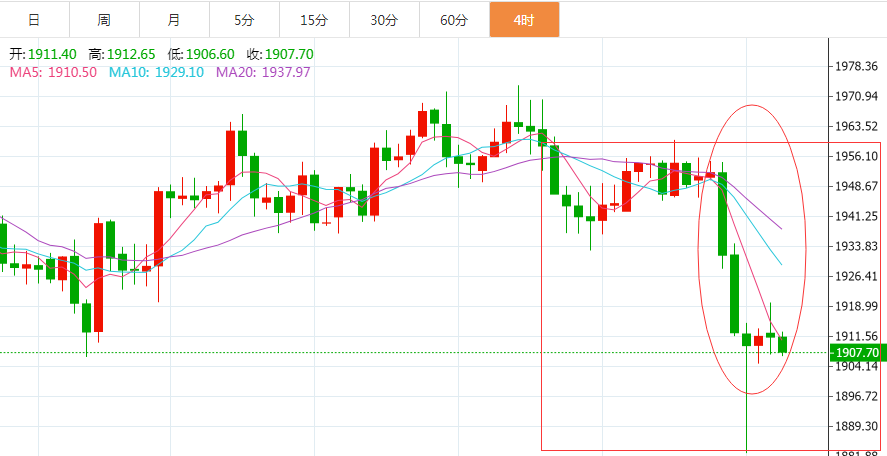
Task: Select the 60分 timeframe tab
Action: (454, 20)
